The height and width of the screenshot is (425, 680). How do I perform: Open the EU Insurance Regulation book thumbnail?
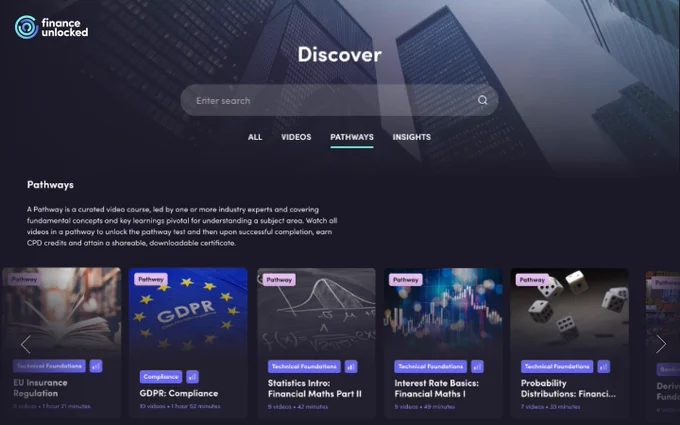pos(62,309)
